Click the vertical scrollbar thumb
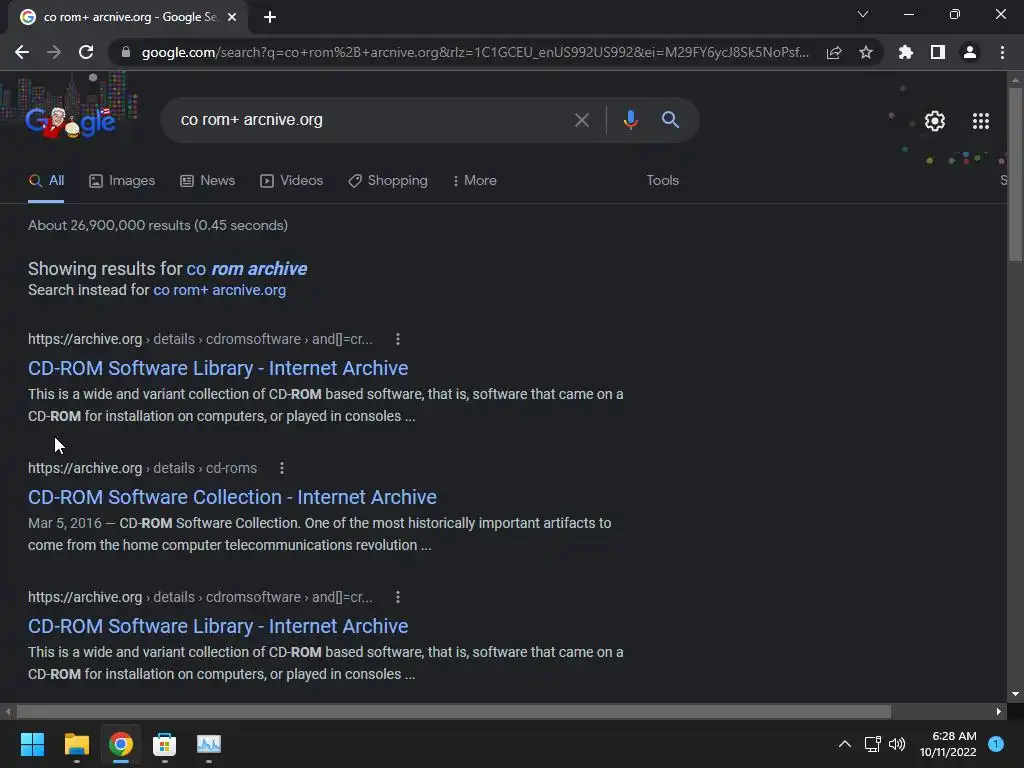1024x768 pixels. 1015,174
